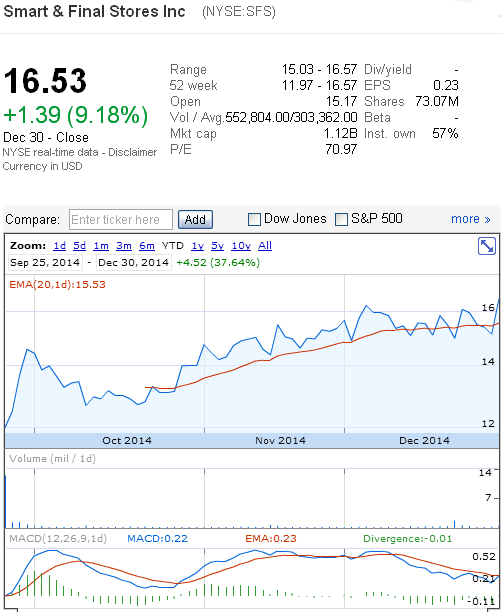This screenshot has height=612, width=503.
Task: Open the more comparisons link
Action: (471, 219)
